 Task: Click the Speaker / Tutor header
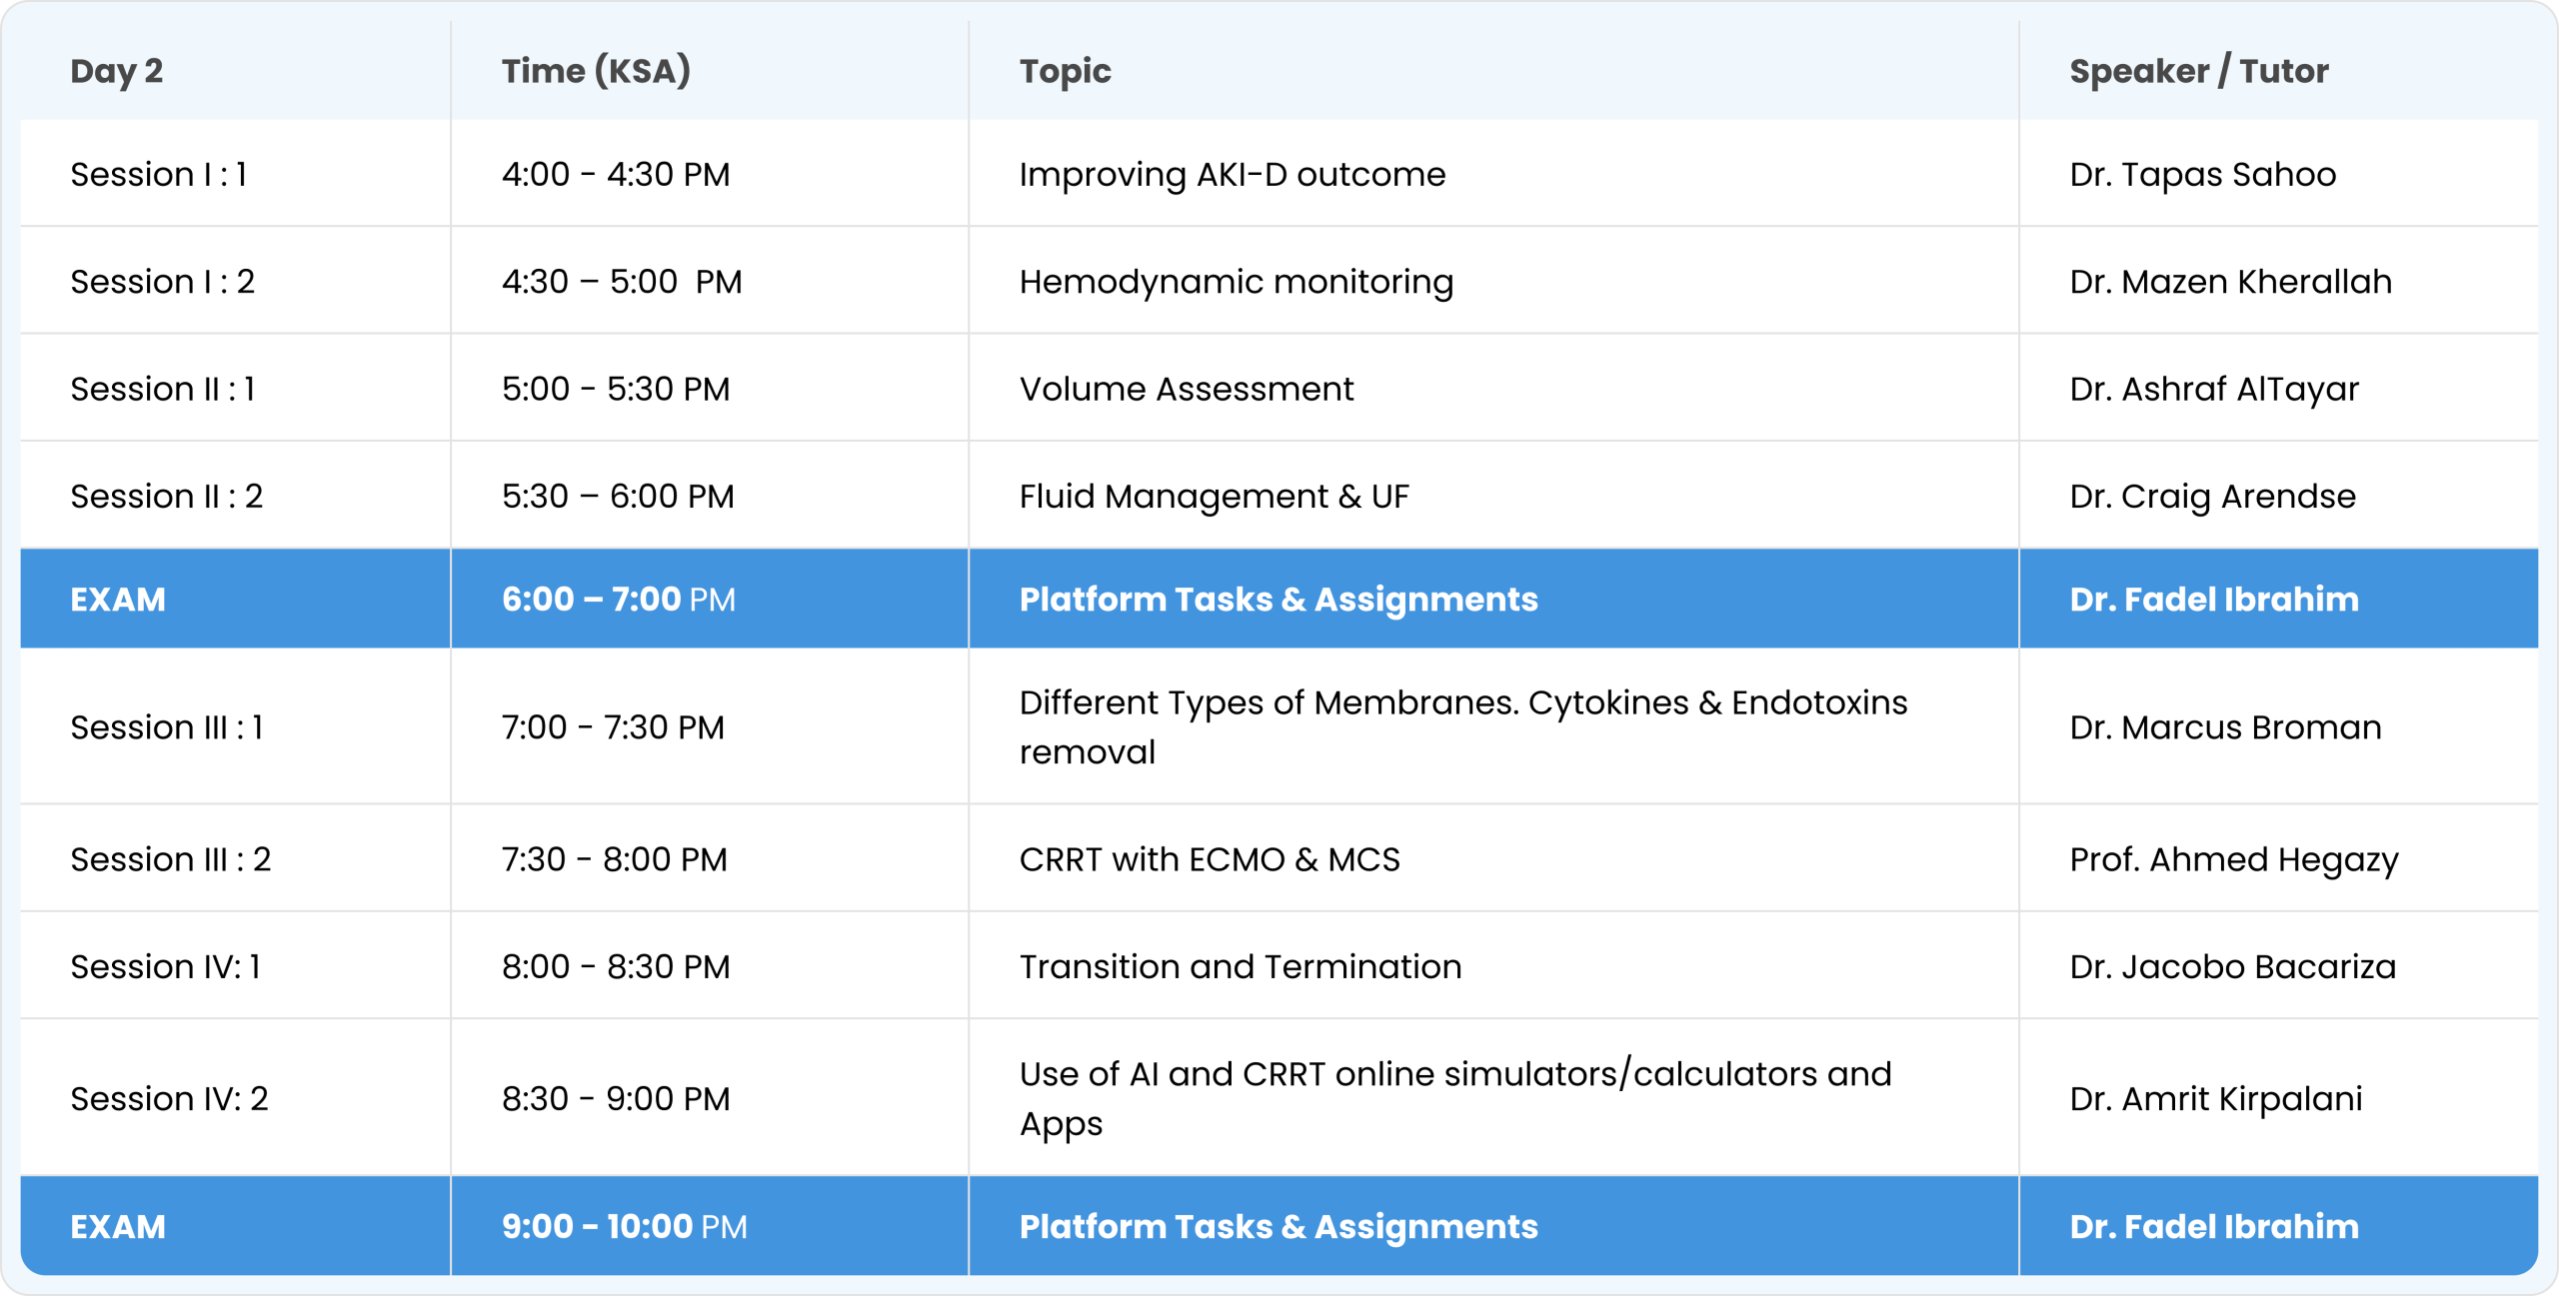(2198, 71)
